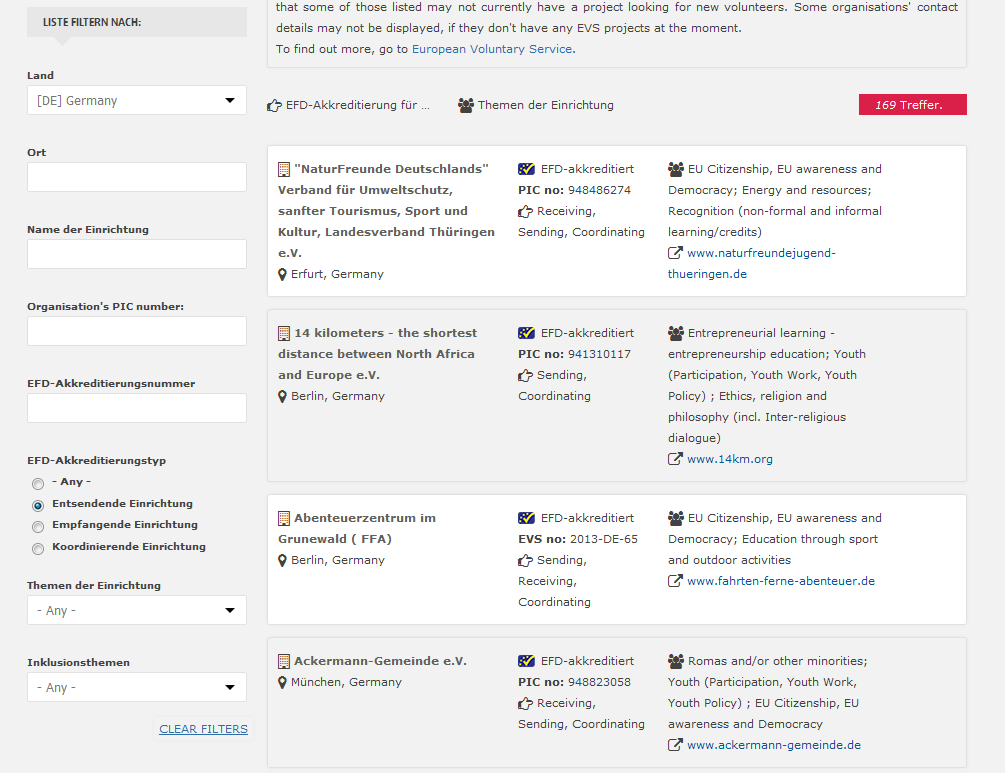Click the location pin icon beside Erfurt, Germany
This screenshot has width=1005, height=773.
click(283, 274)
